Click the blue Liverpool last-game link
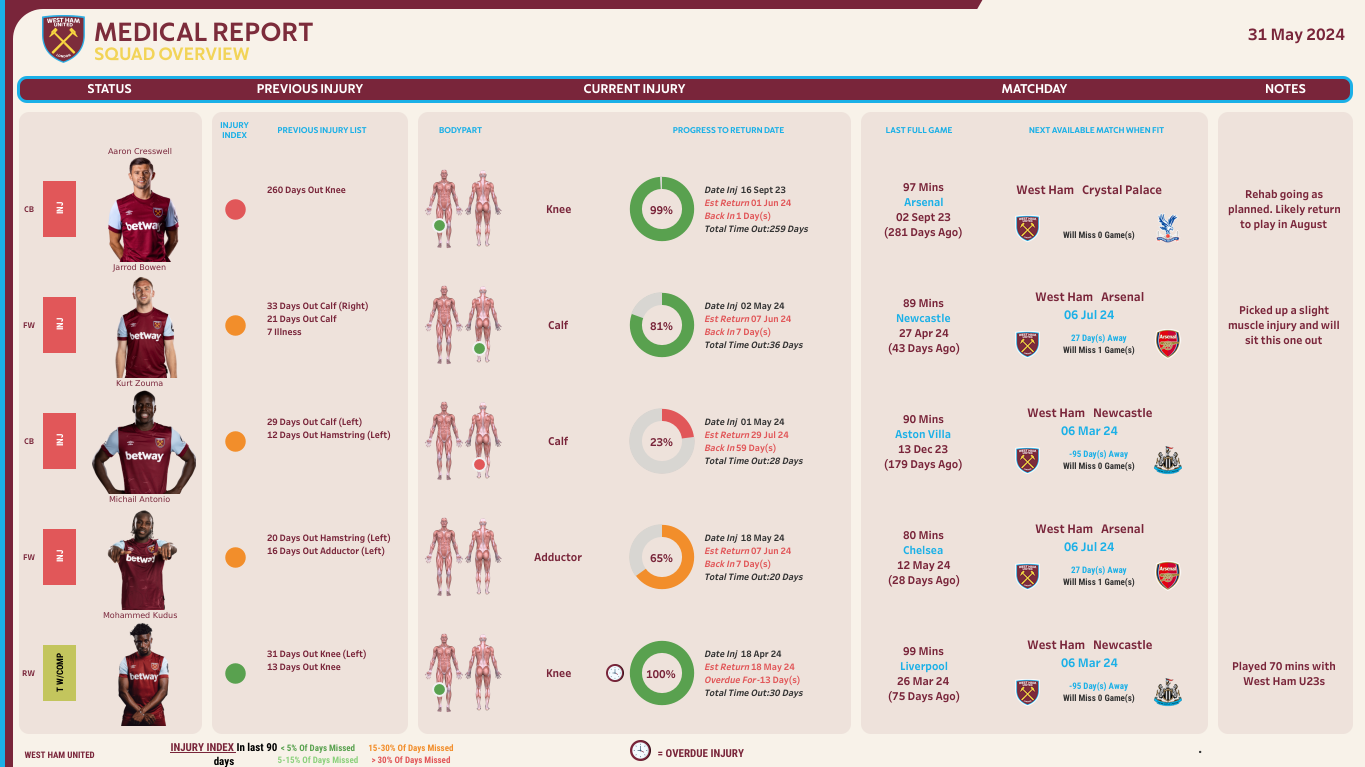Viewport: 1365px width, 767px height. tap(924, 666)
